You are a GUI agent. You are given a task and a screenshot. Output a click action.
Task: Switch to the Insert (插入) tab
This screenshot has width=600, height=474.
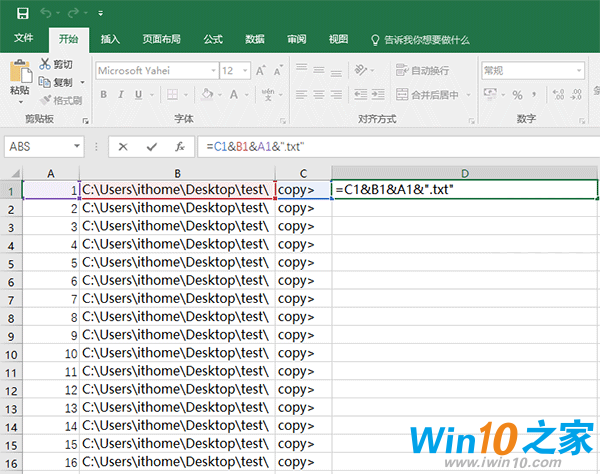point(110,39)
